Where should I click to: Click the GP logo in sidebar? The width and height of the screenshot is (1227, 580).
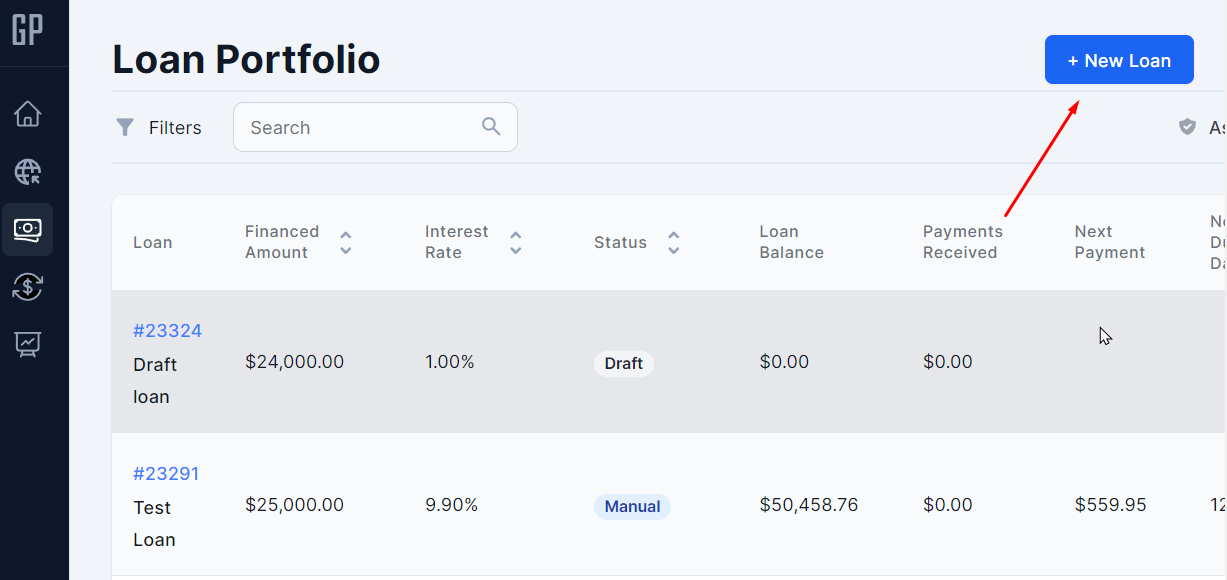[x=28, y=29]
